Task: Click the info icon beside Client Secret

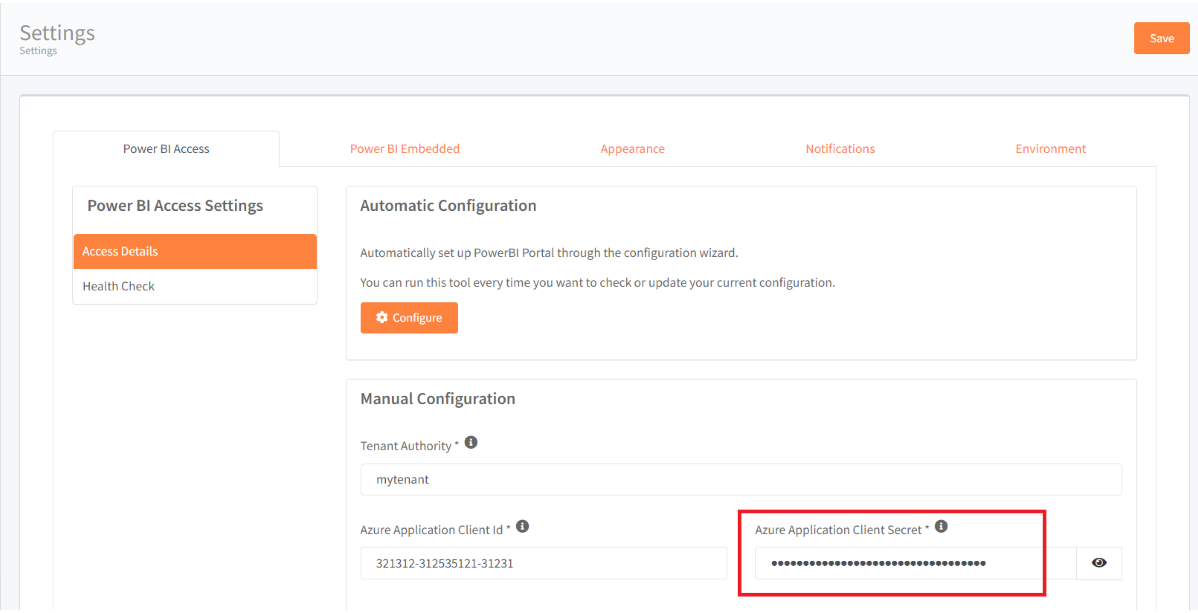Action: tap(941, 527)
